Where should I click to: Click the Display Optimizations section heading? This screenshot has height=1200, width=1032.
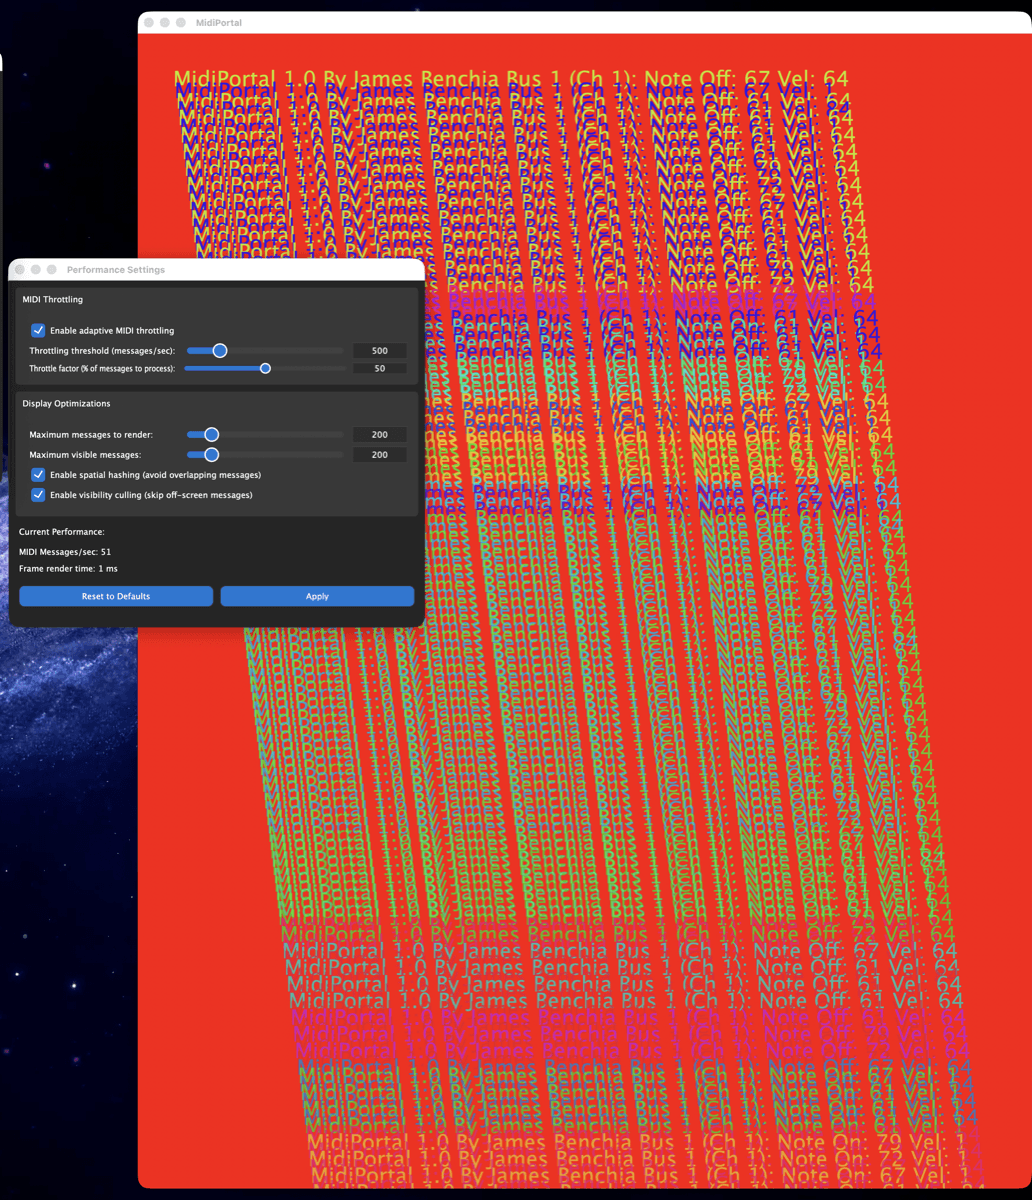click(x=66, y=404)
